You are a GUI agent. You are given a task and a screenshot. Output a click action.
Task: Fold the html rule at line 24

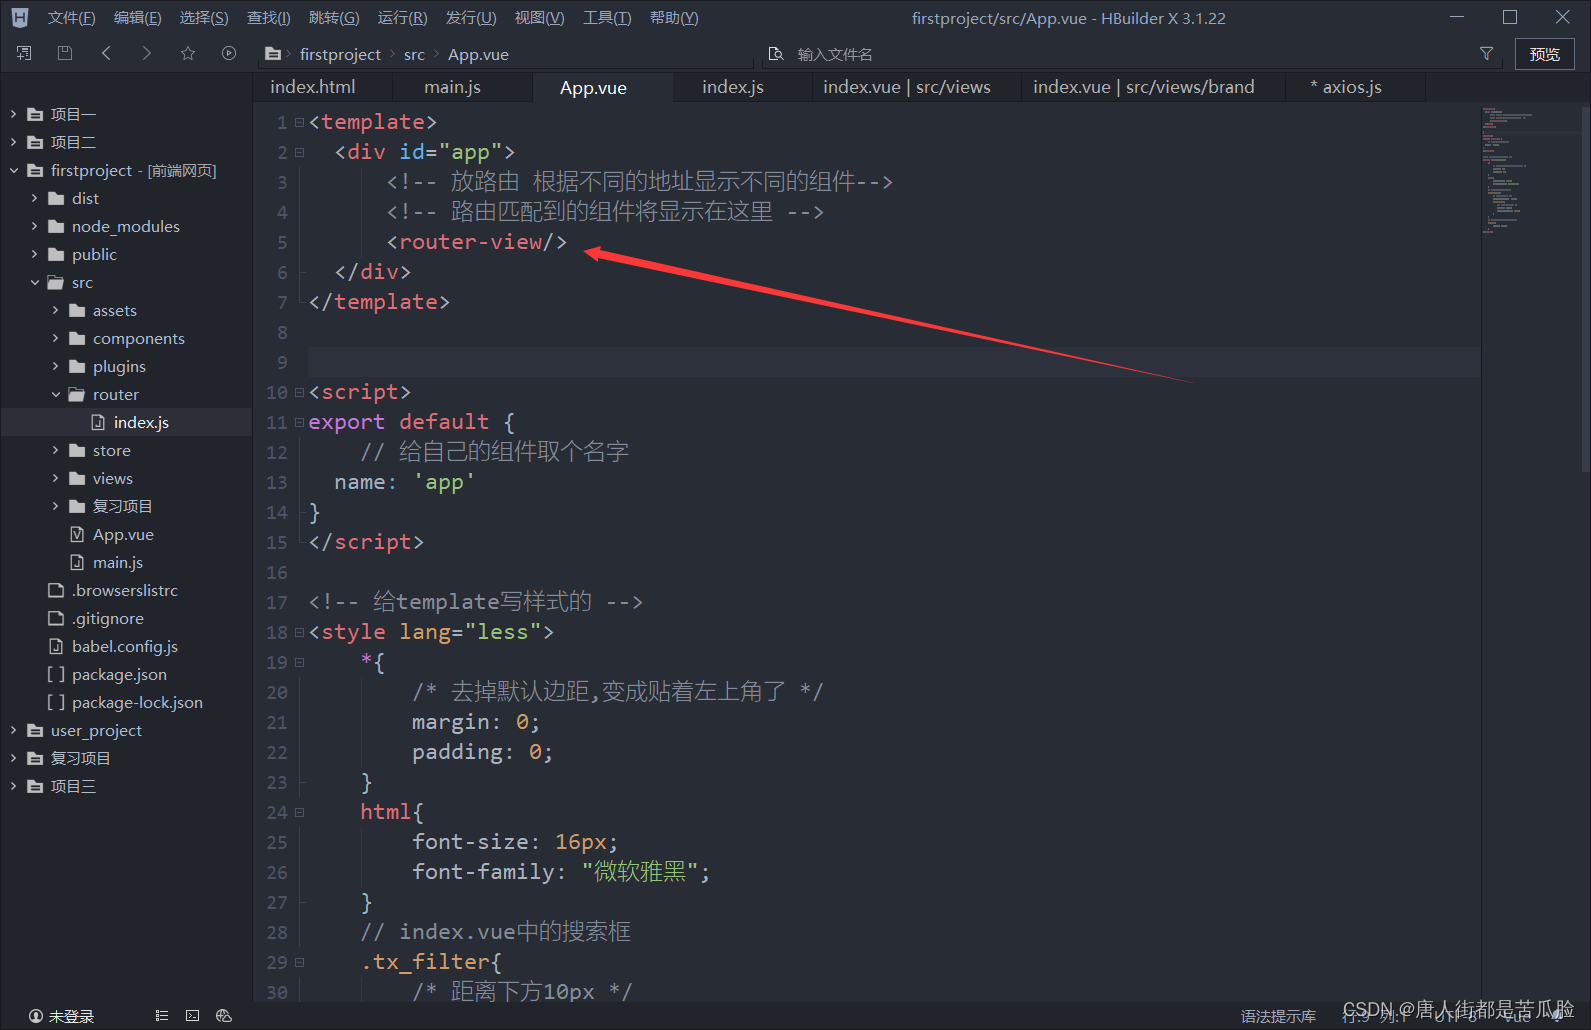tap(299, 813)
